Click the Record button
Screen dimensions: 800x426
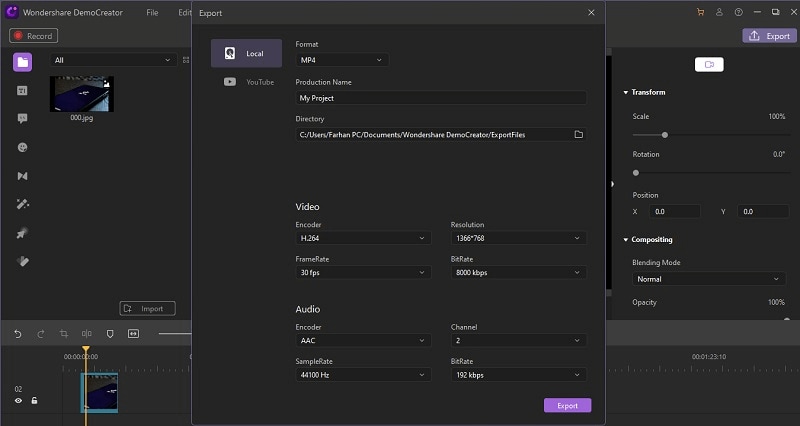[x=34, y=36]
